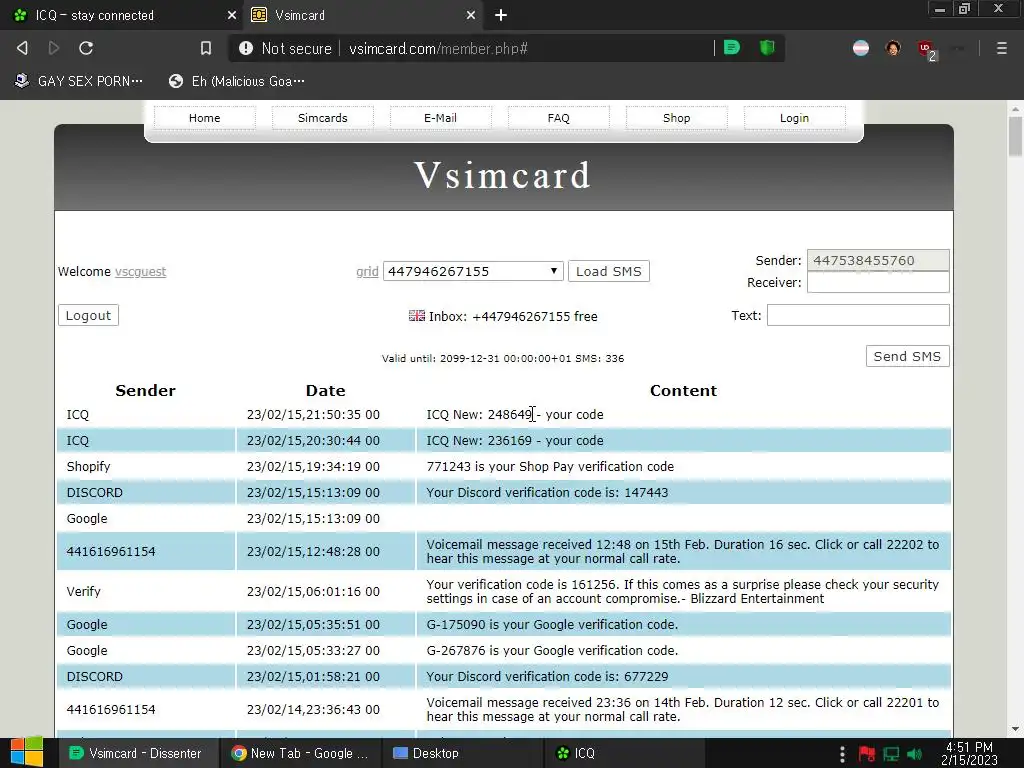1024x768 pixels.
Task: Open the E-Mail menu item
Action: pos(440,118)
